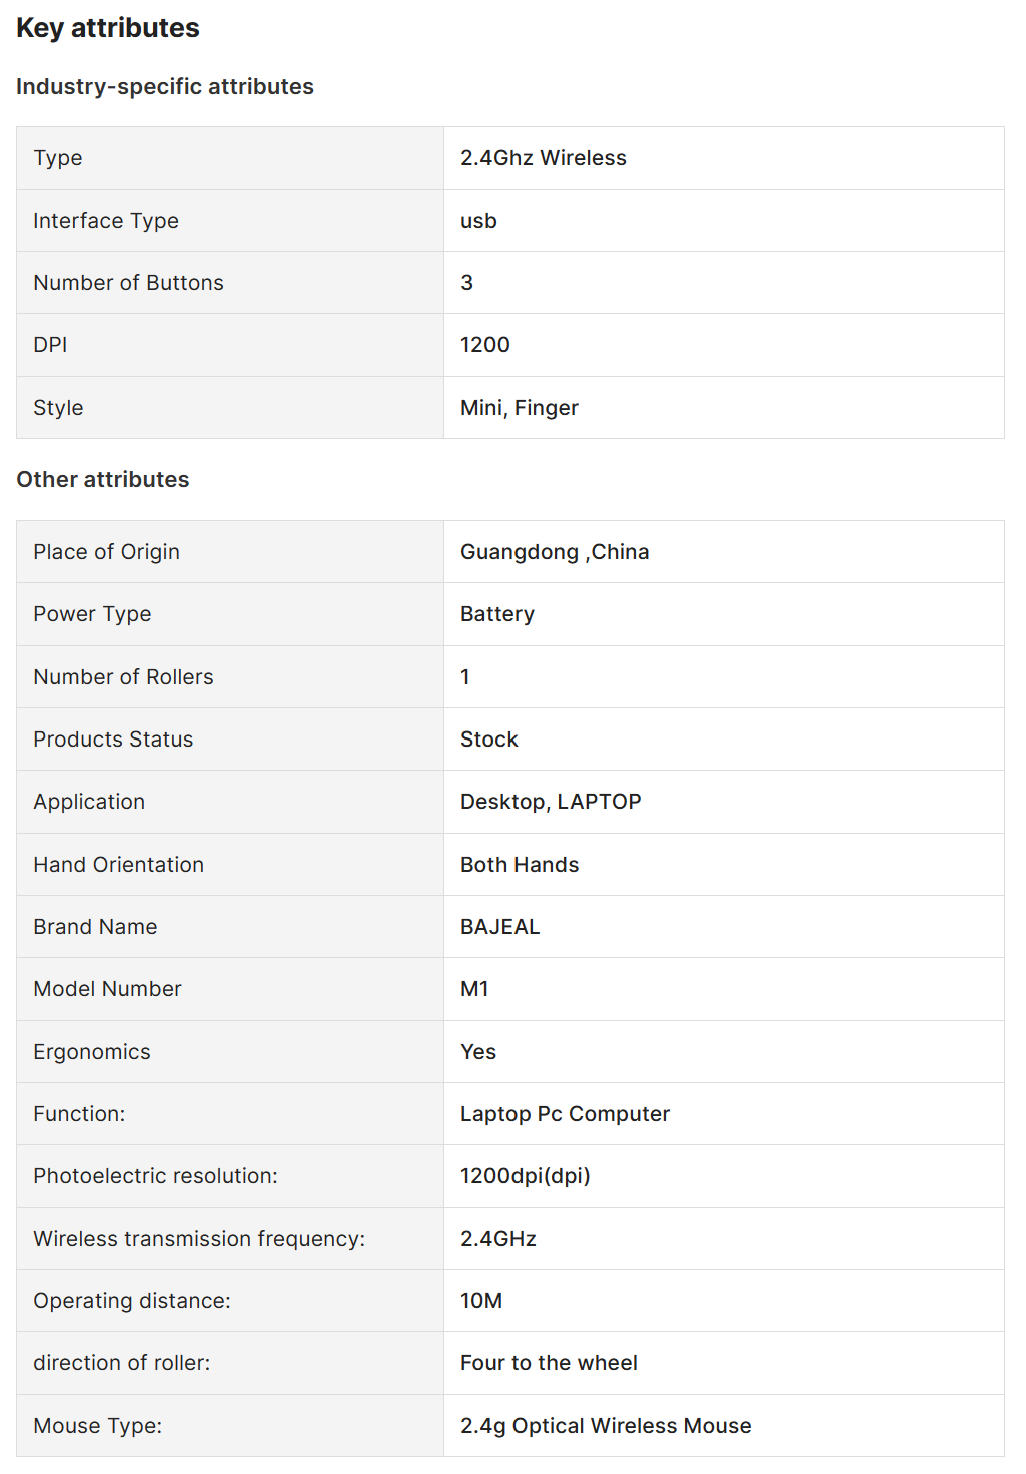Image resolution: width=1026 pixels, height=1474 pixels.
Task: Select the DPI value 1200
Action: 485,345
